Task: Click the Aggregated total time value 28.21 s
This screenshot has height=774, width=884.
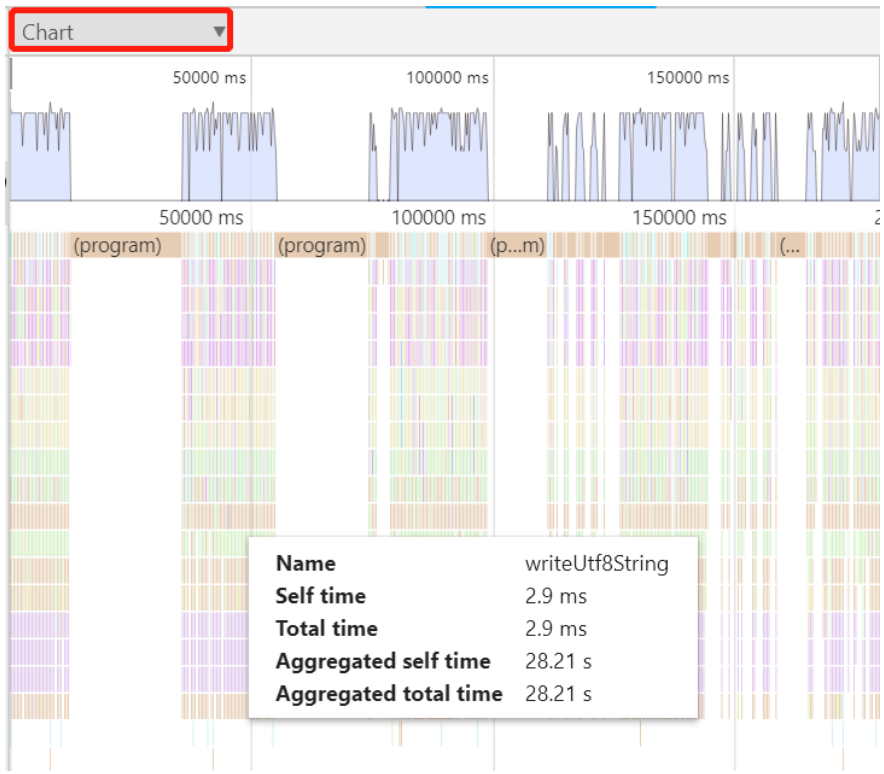Action: tap(558, 693)
